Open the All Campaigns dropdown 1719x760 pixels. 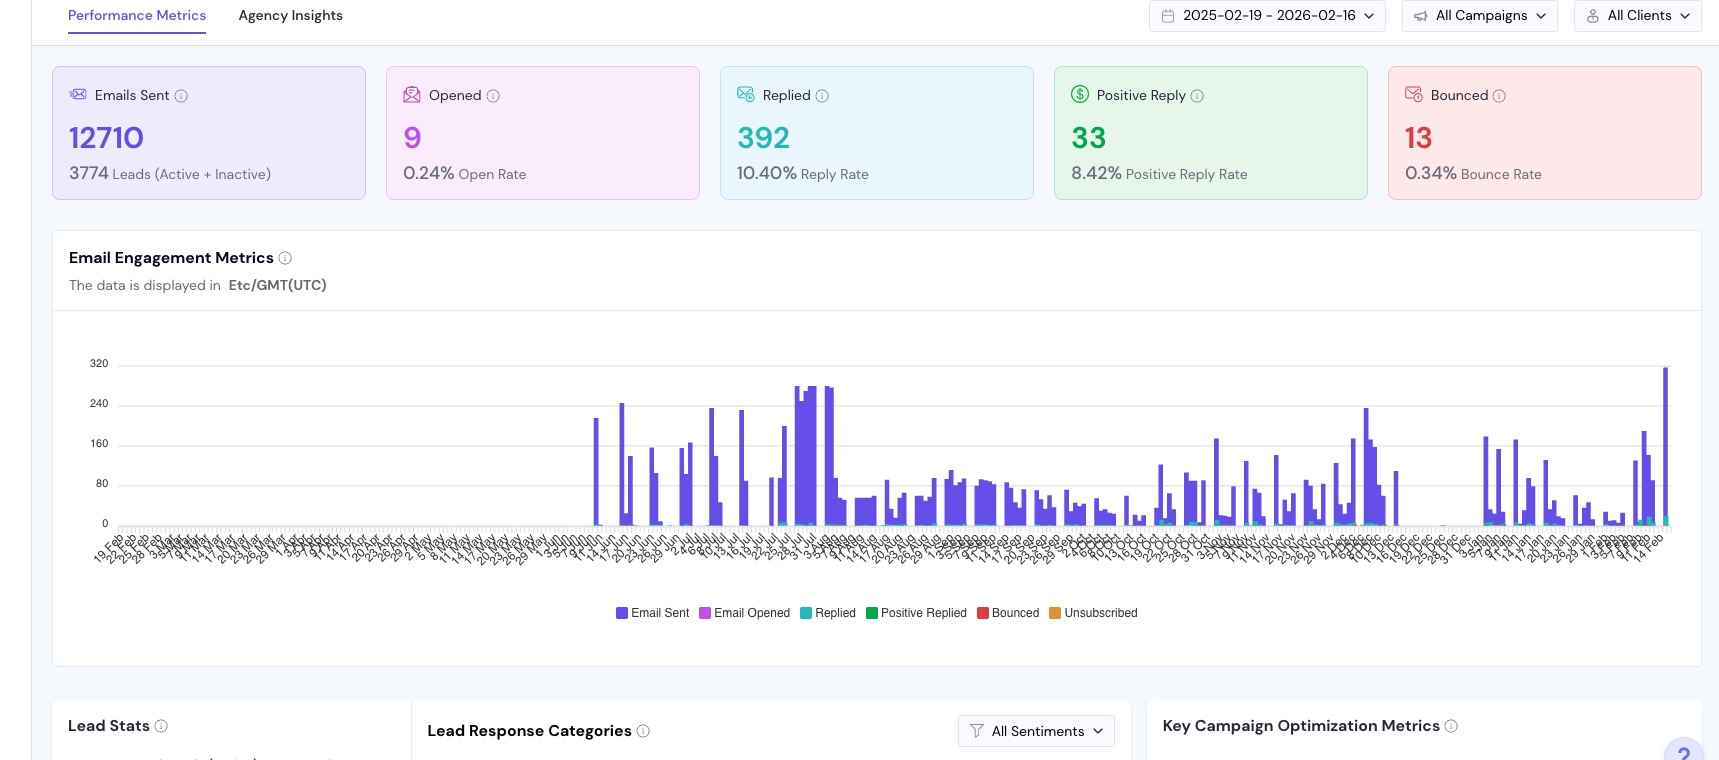(x=1479, y=16)
